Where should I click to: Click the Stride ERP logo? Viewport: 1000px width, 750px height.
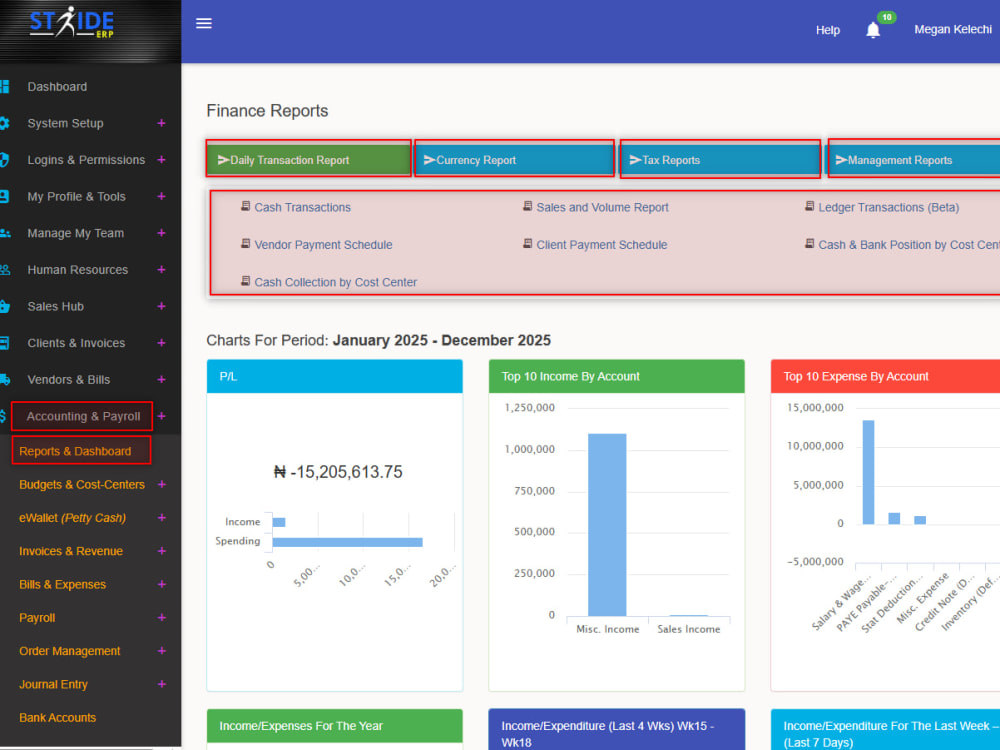(71, 22)
